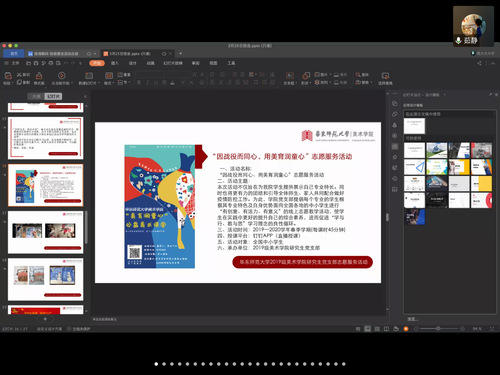Click the File menu button
Image resolution: width=500 pixels, height=375 pixels.
(x=13, y=63)
